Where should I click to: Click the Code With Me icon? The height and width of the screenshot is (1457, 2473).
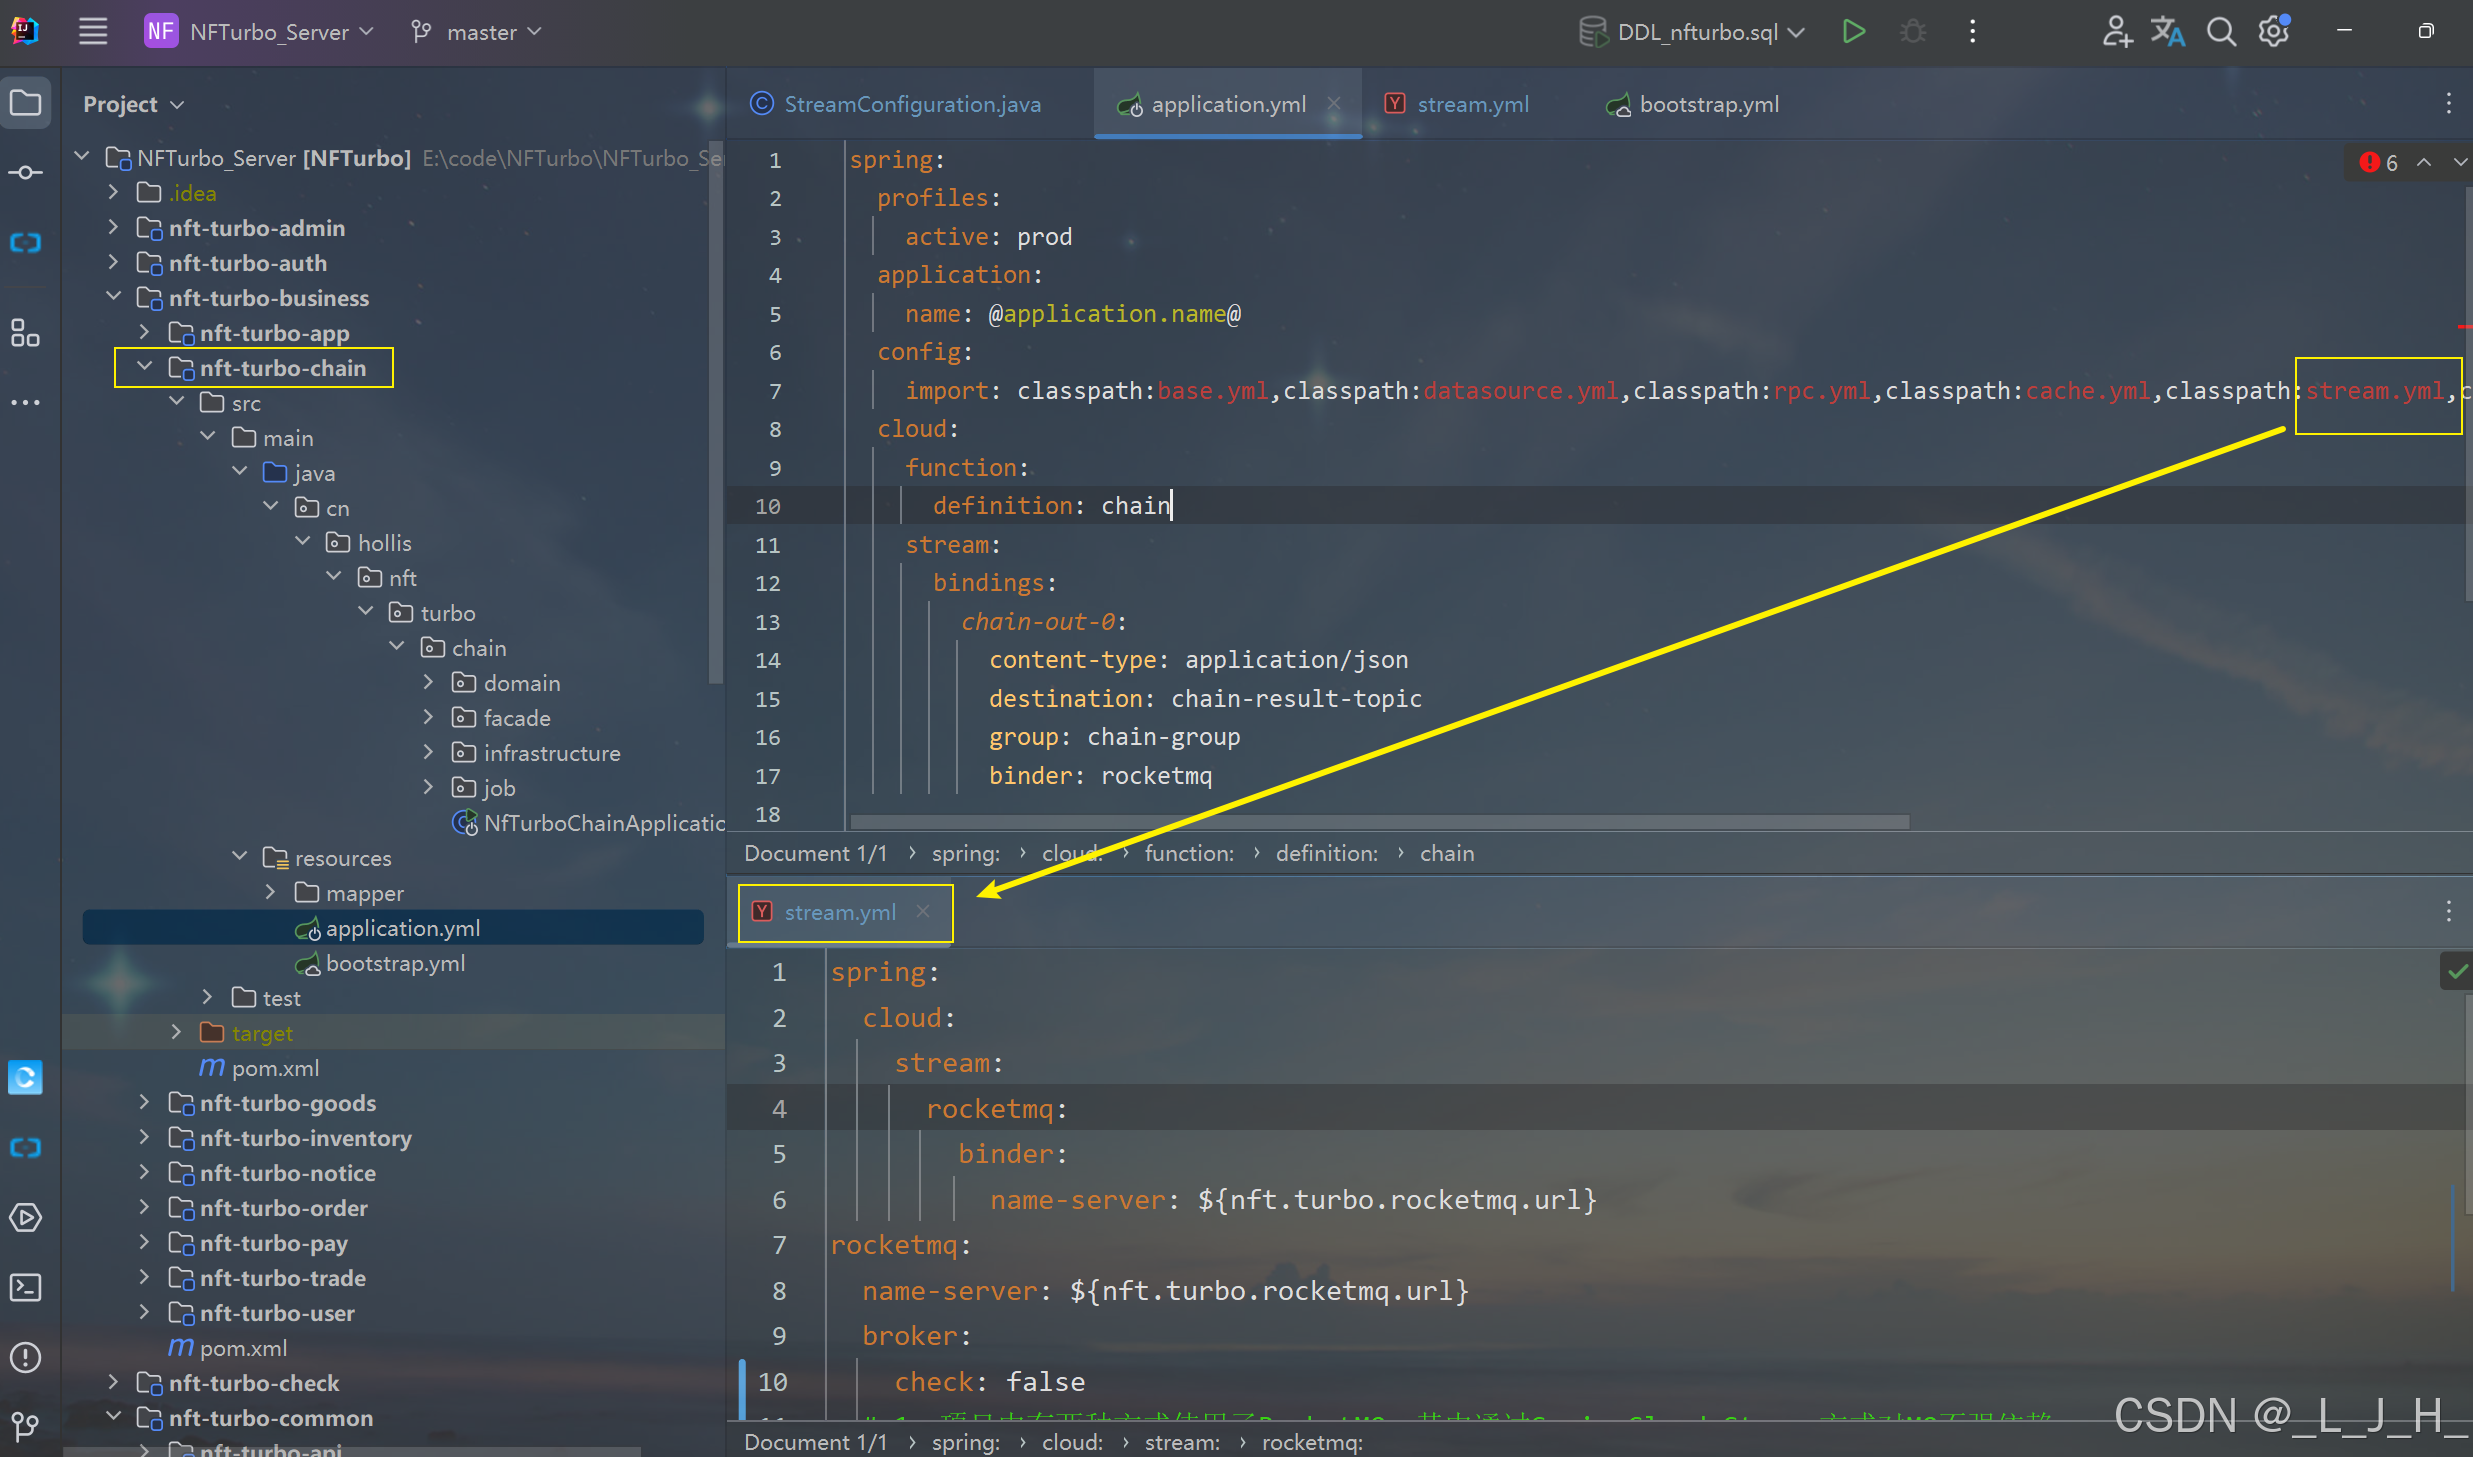[2116, 32]
